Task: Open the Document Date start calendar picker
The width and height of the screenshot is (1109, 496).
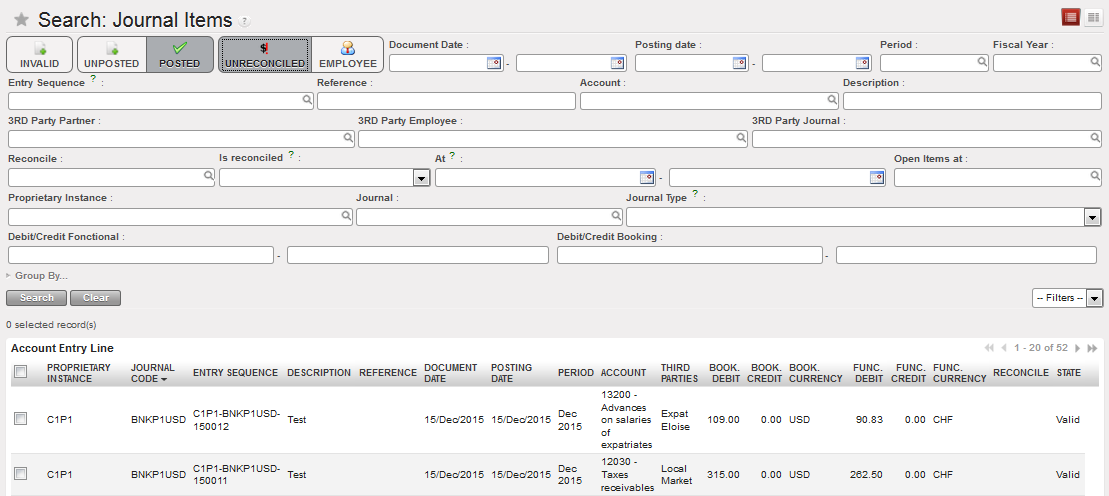Action: click(492, 63)
